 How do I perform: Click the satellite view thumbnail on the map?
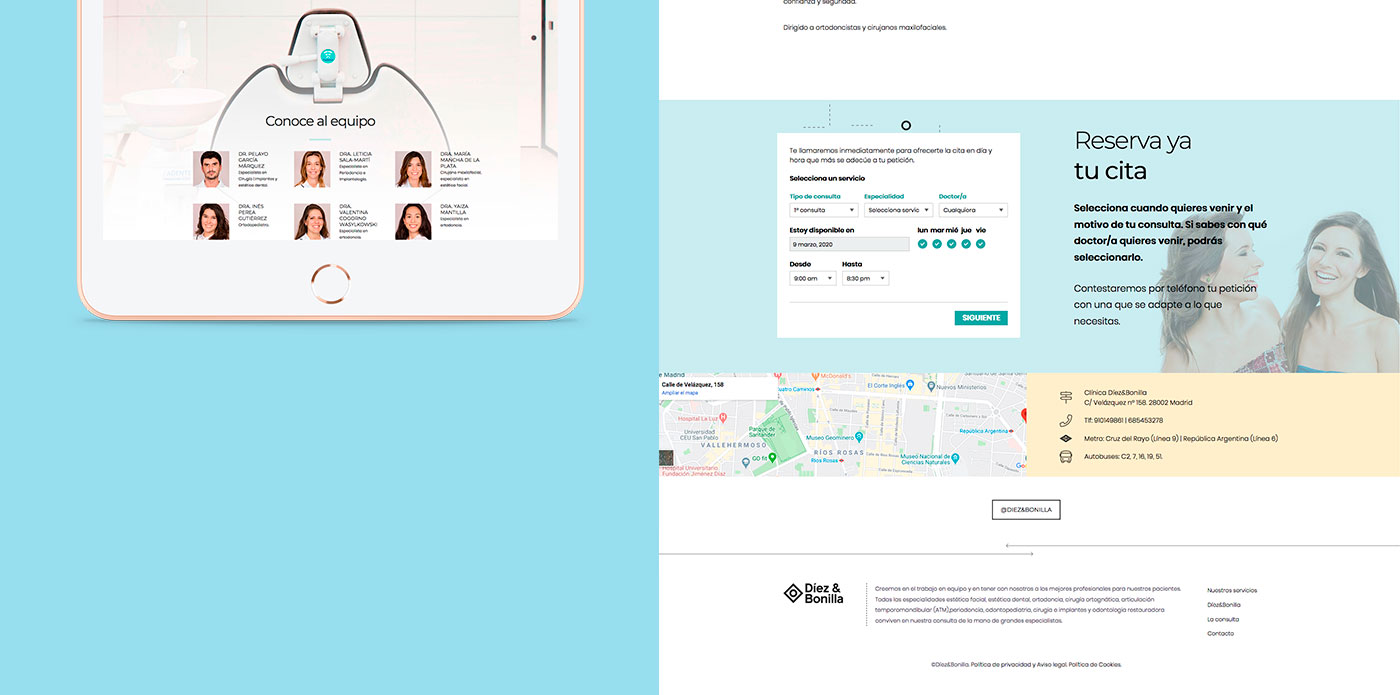667,459
